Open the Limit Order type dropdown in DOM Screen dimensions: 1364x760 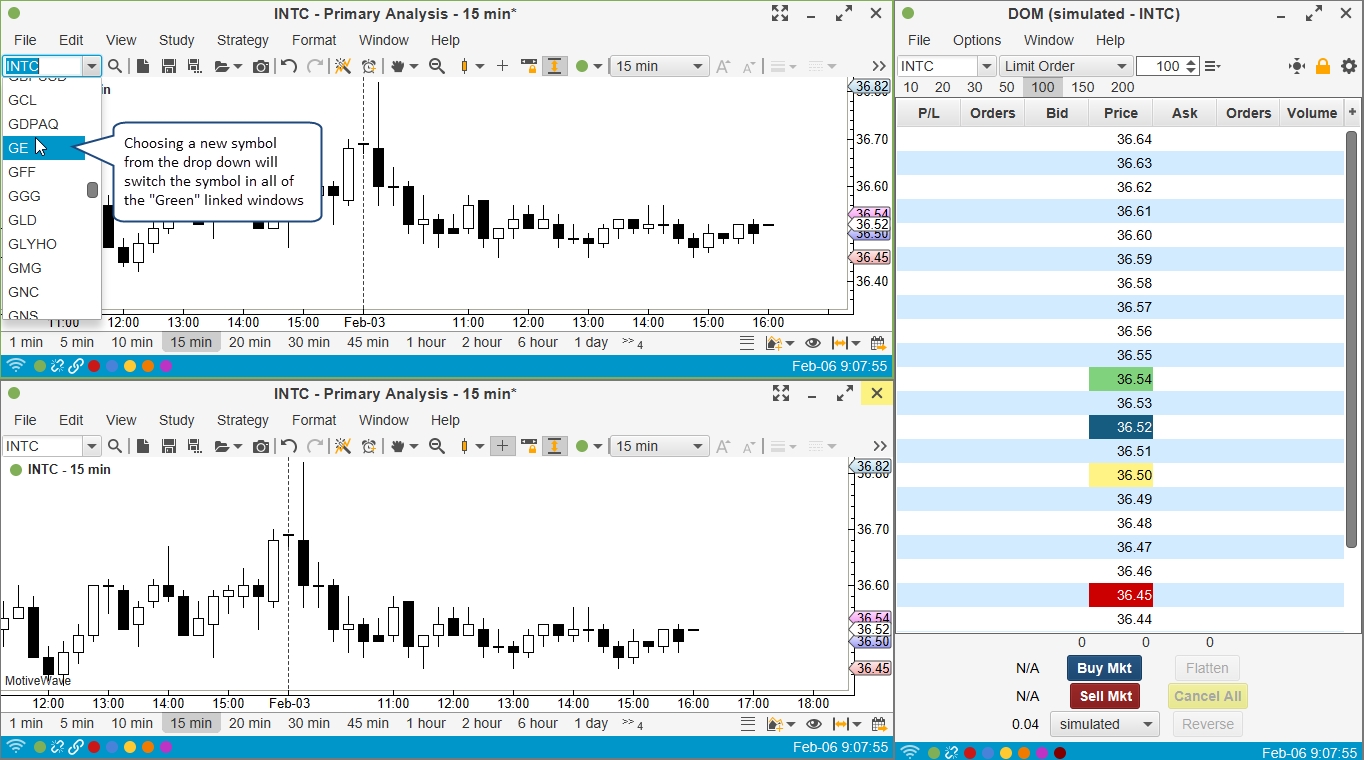coord(1066,66)
